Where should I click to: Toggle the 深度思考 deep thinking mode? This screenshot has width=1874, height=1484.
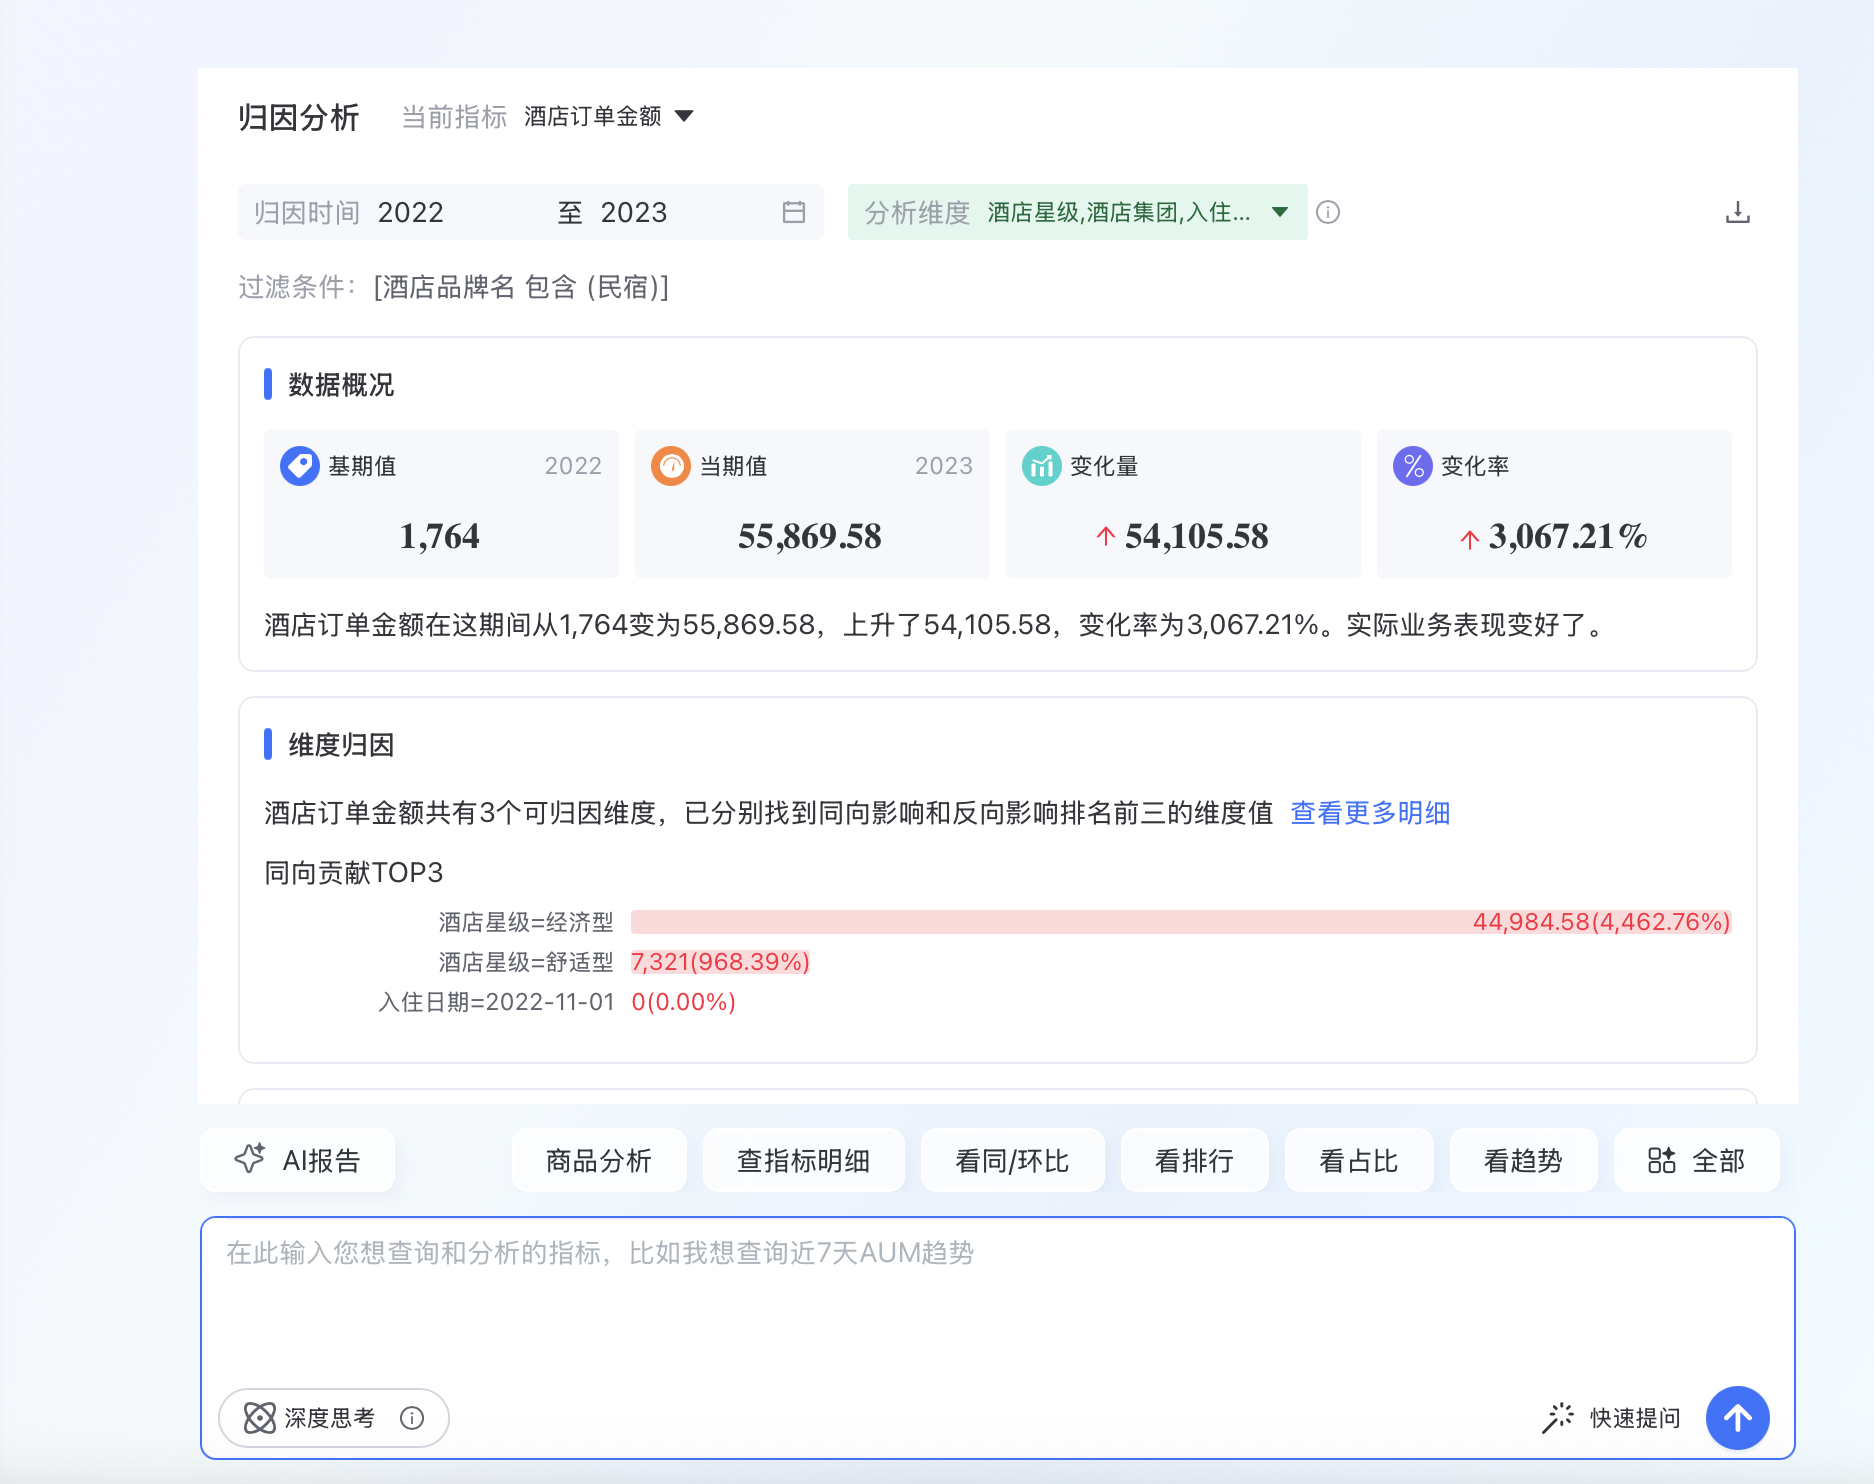coord(333,1418)
